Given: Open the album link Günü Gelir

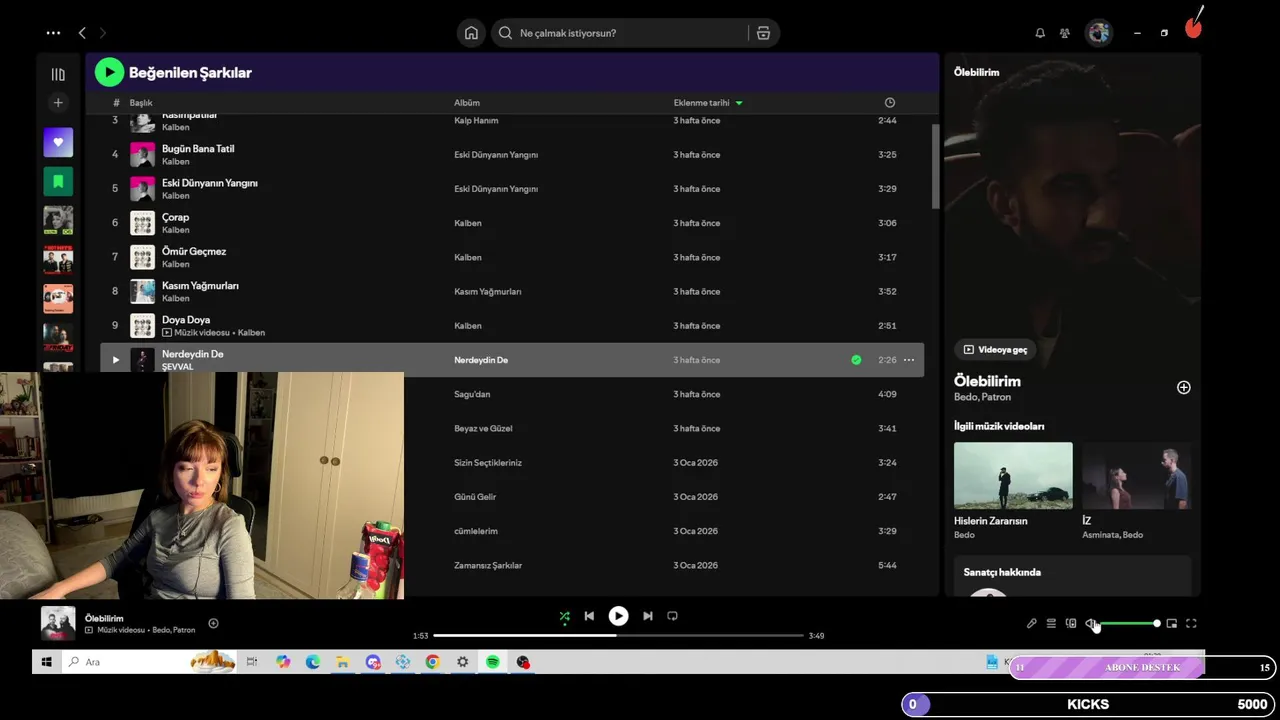Looking at the screenshot, I should pos(475,497).
